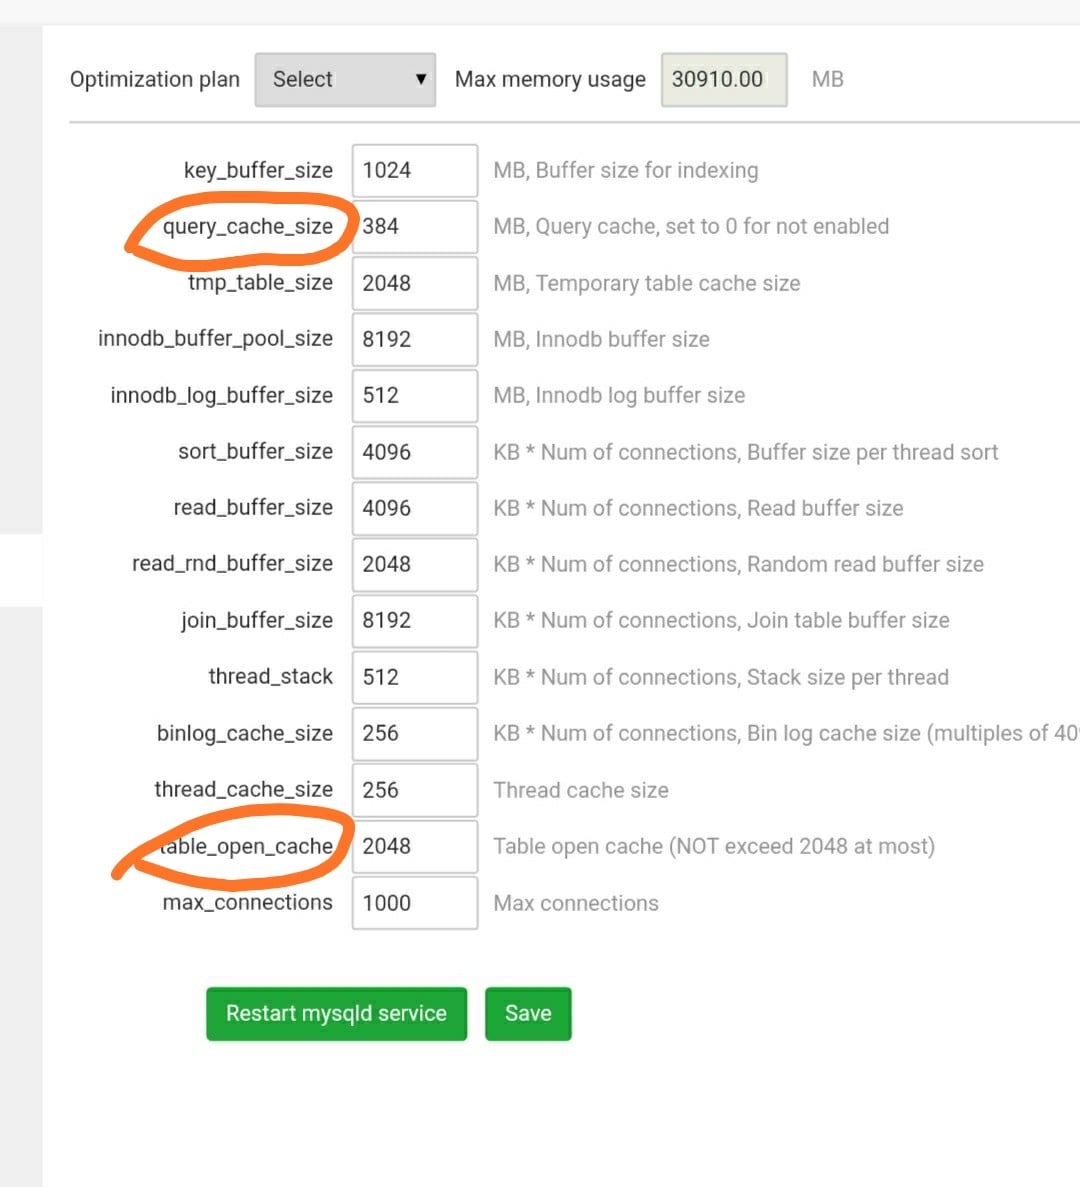Image resolution: width=1080 pixels, height=1187 pixels.
Task: Focus the thread_stack value field
Action: [414, 677]
